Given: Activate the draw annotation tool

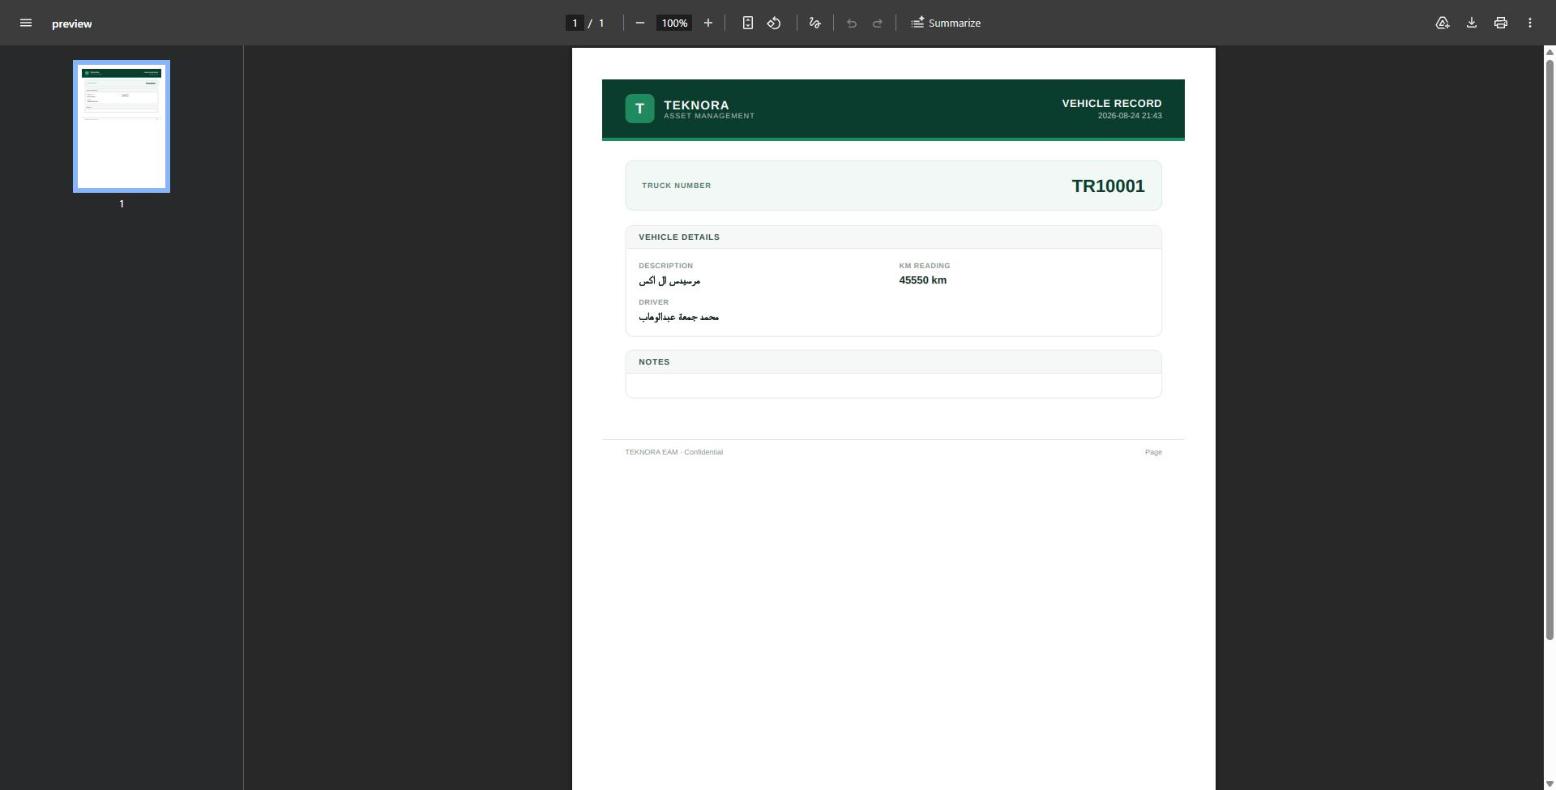Looking at the screenshot, I should click(x=815, y=23).
